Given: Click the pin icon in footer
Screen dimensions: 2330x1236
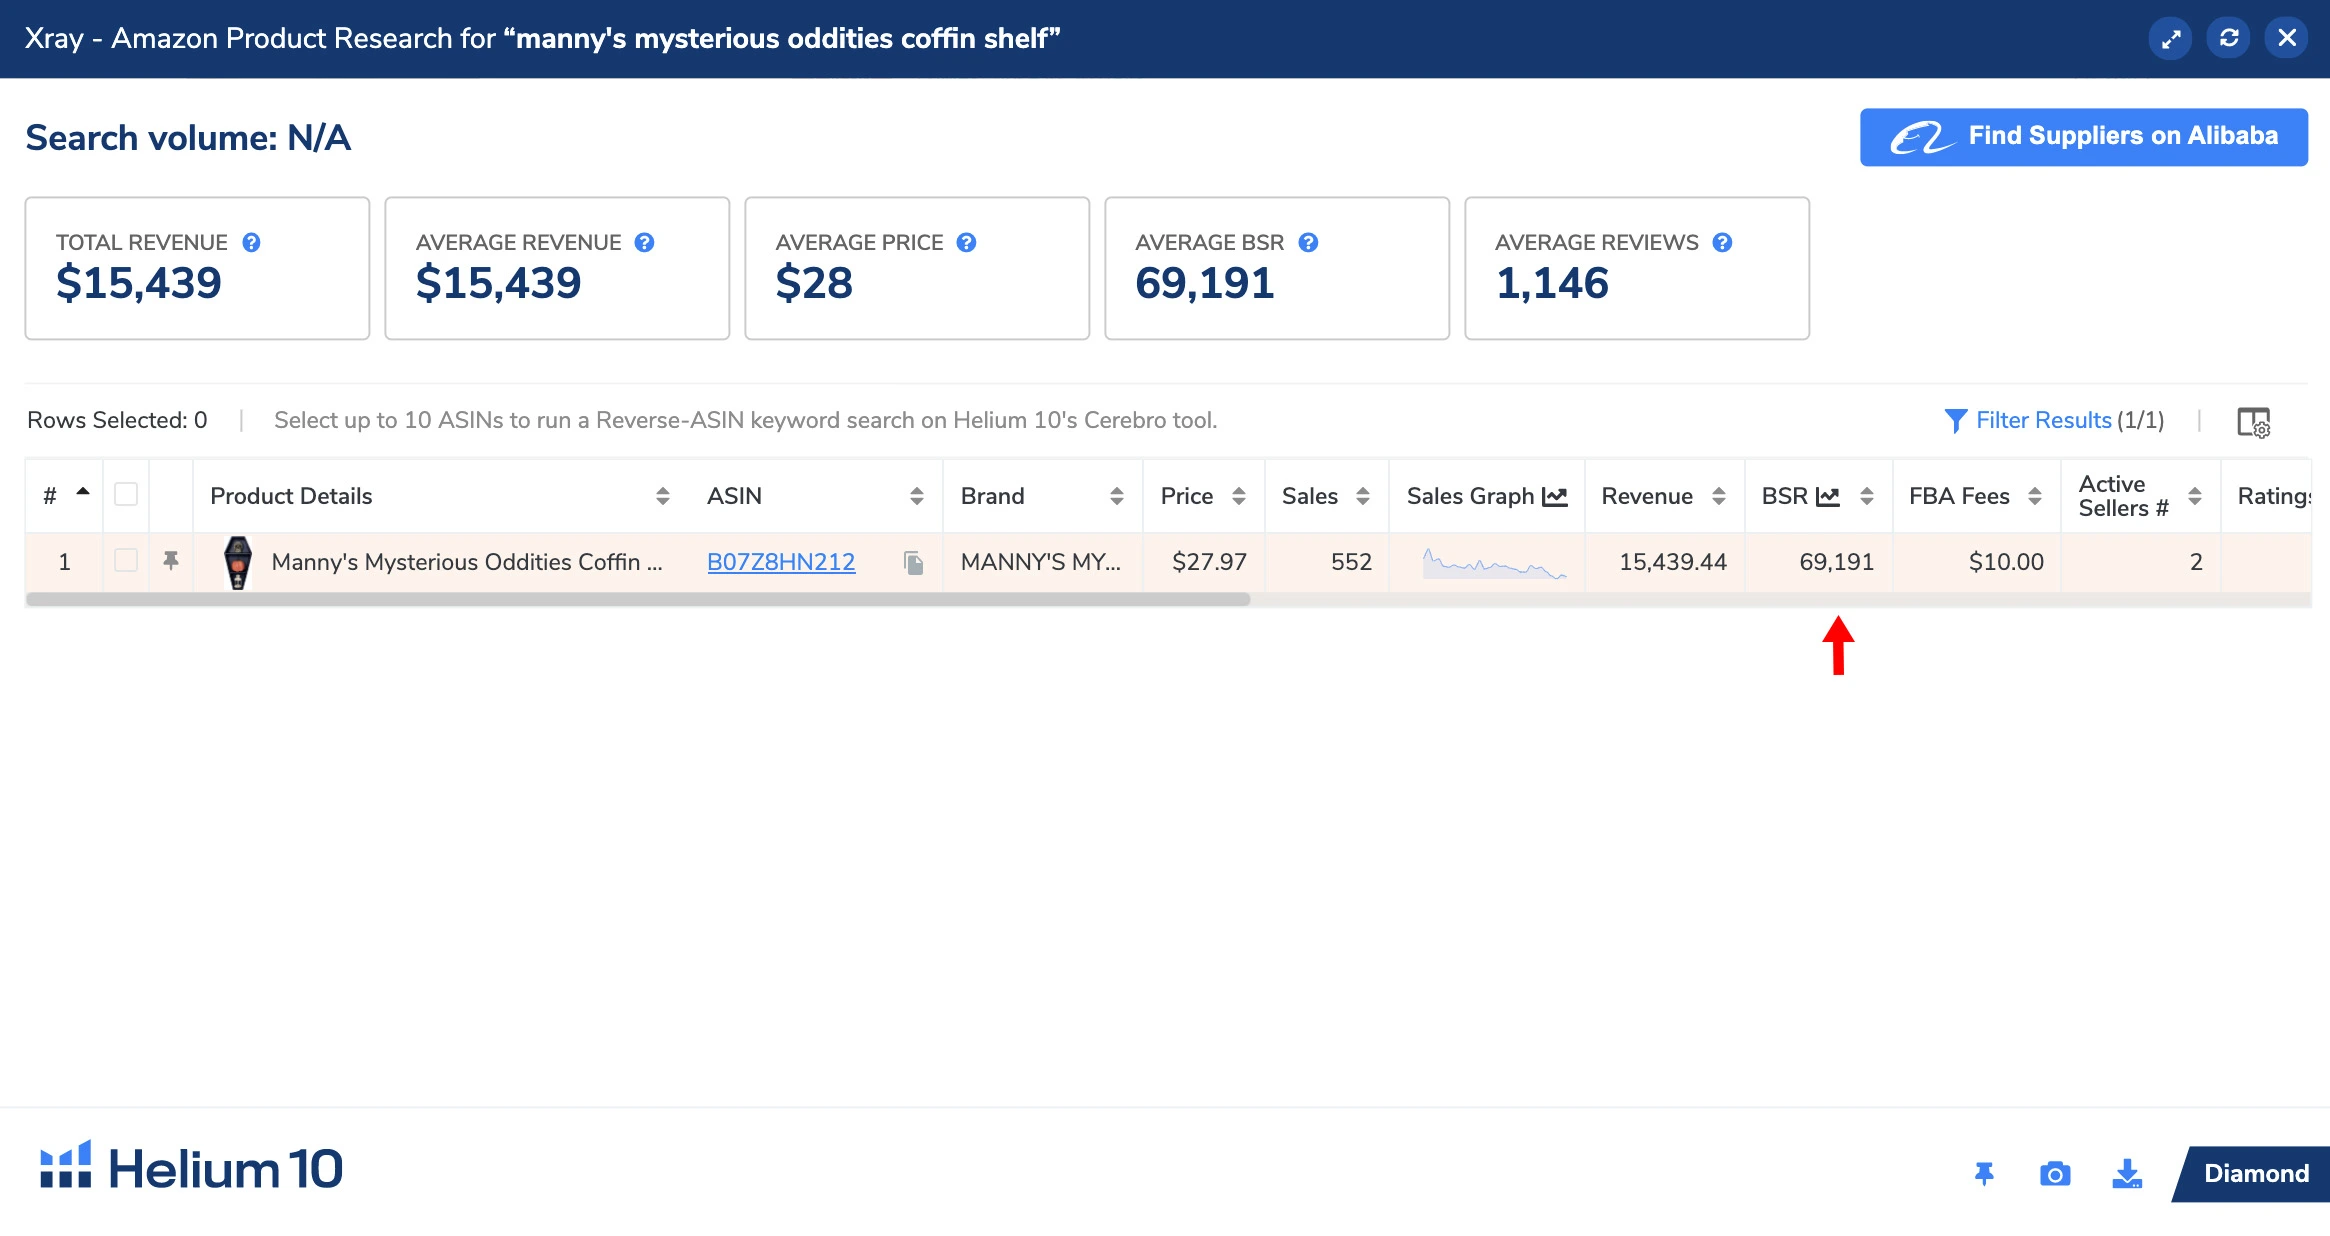Looking at the screenshot, I should point(1984,1174).
